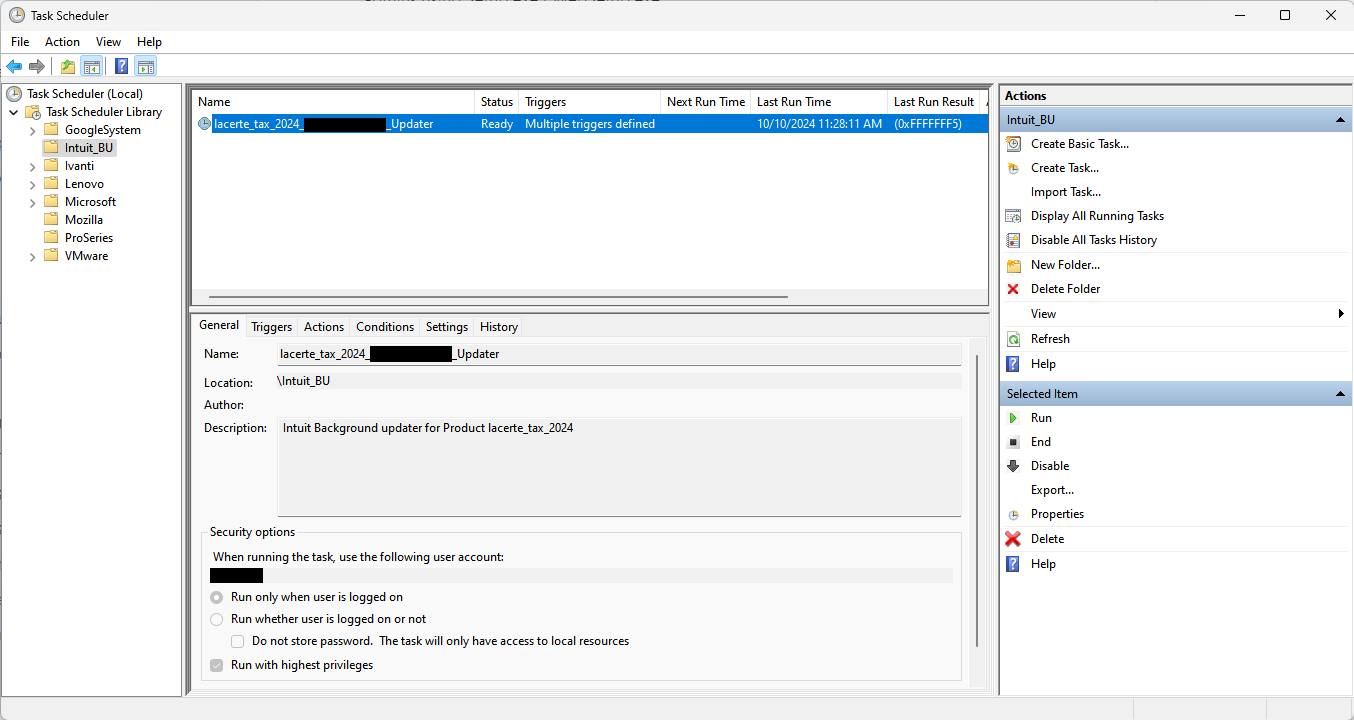1354x720 pixels.
Task: Expand the Lenovo folder
Action: 32,184
